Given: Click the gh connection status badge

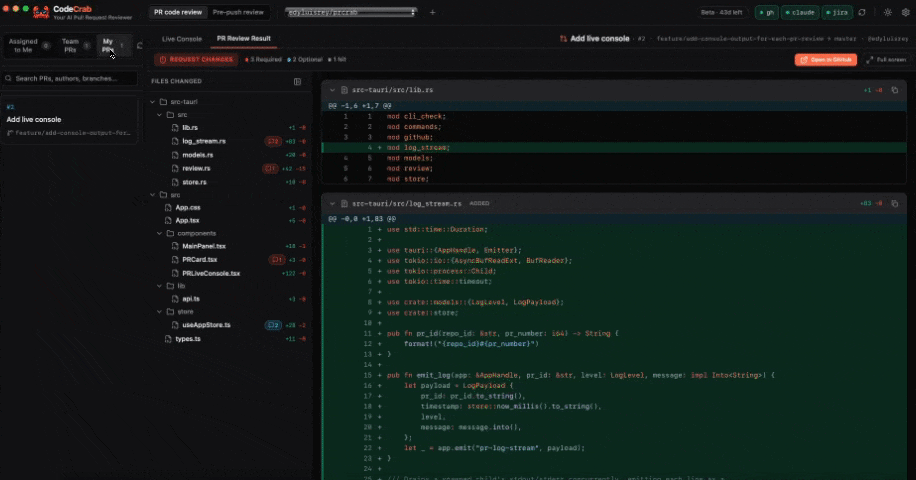Looking at the screenshot, I should click(766, 12).
